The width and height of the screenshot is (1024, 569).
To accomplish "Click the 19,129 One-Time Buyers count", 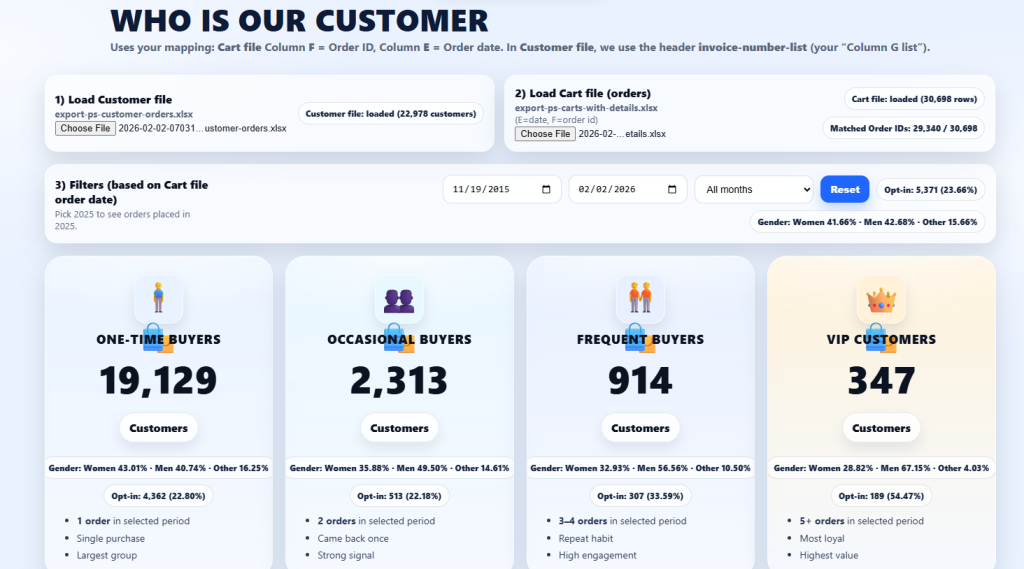I will 158,381.
